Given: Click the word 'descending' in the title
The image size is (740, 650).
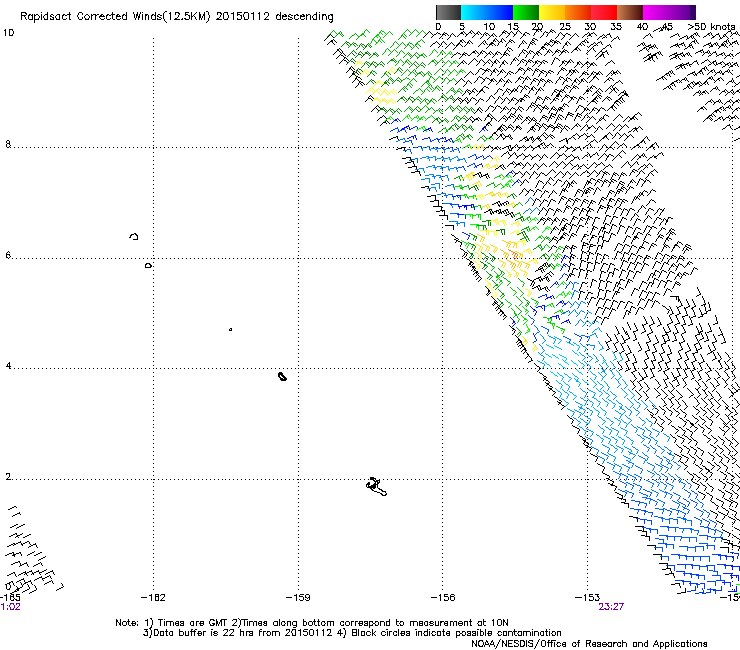Looking at the screenshot, I should 304,17.
